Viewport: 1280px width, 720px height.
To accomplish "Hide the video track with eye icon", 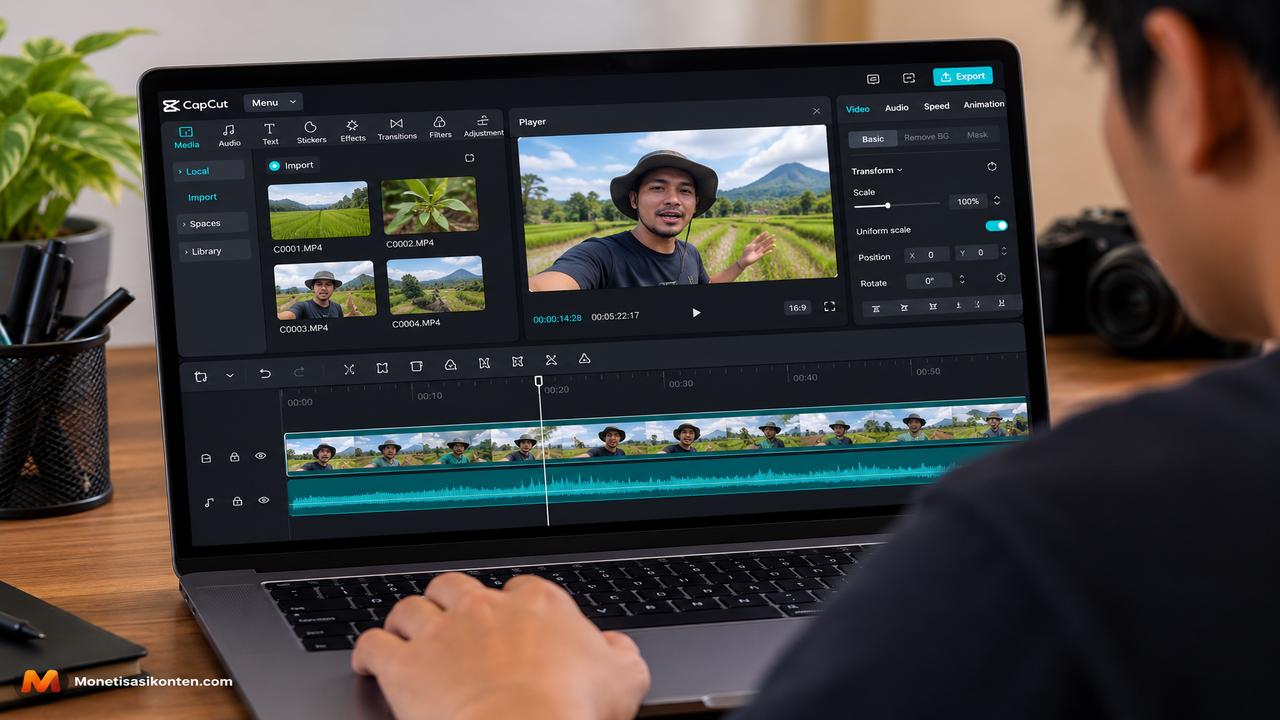I will point(260,456).
